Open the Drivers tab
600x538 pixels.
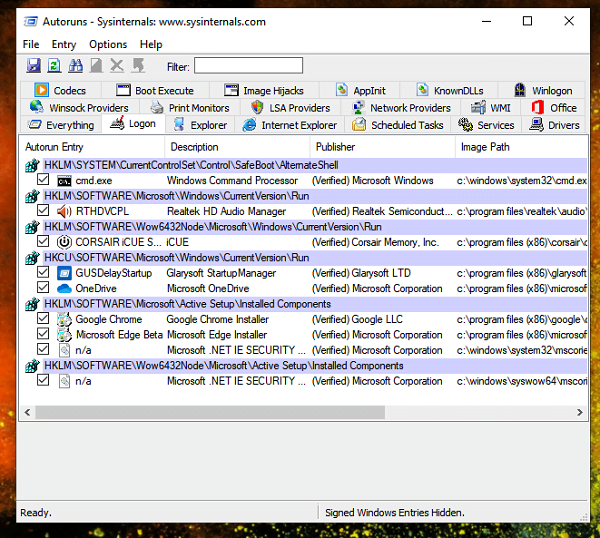pos(554,125)
